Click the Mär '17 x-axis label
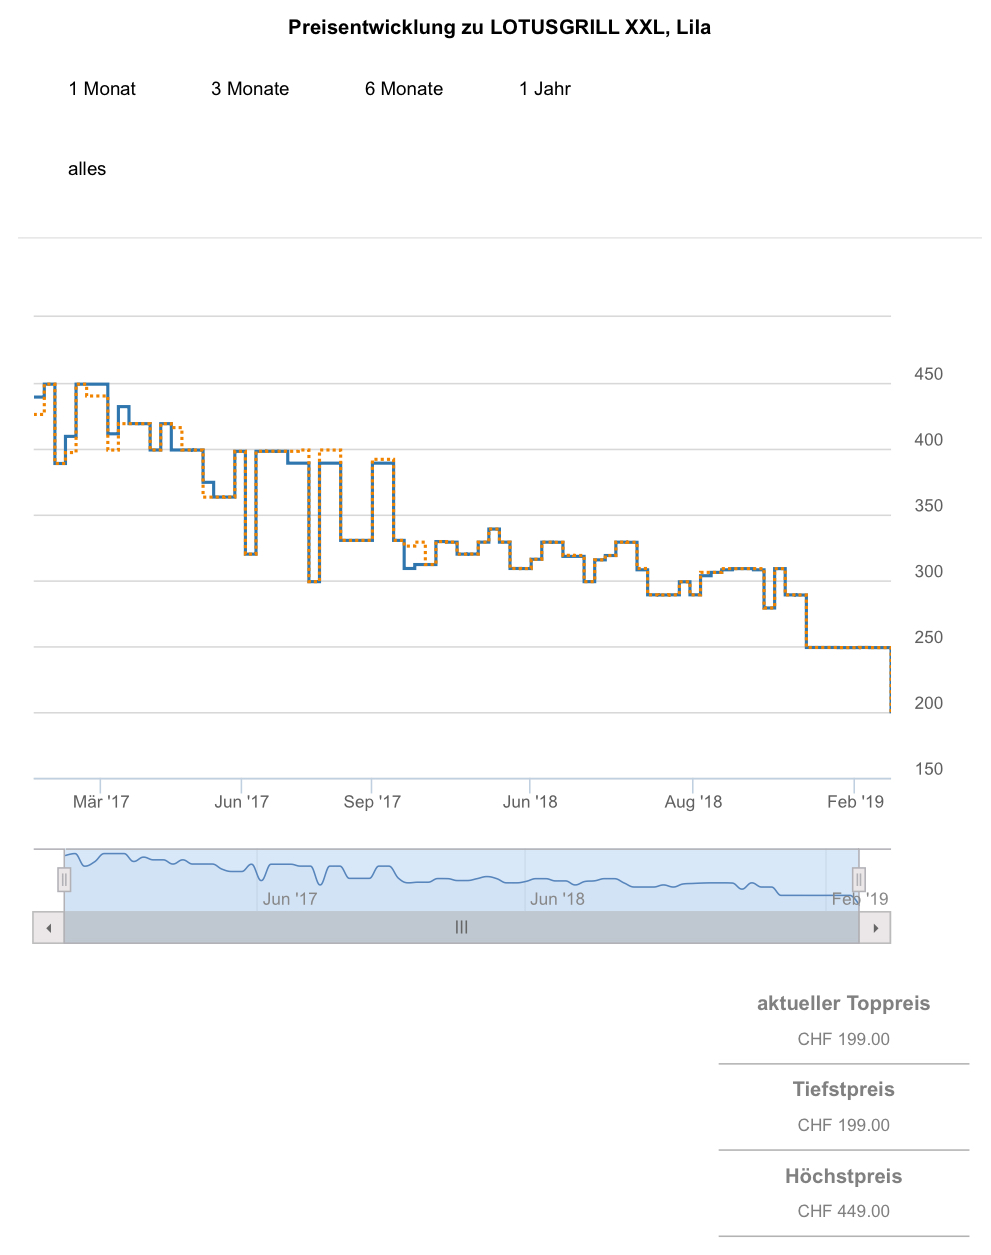Image resolution: width=991 pixels, height=1255 pixels. 101,801
